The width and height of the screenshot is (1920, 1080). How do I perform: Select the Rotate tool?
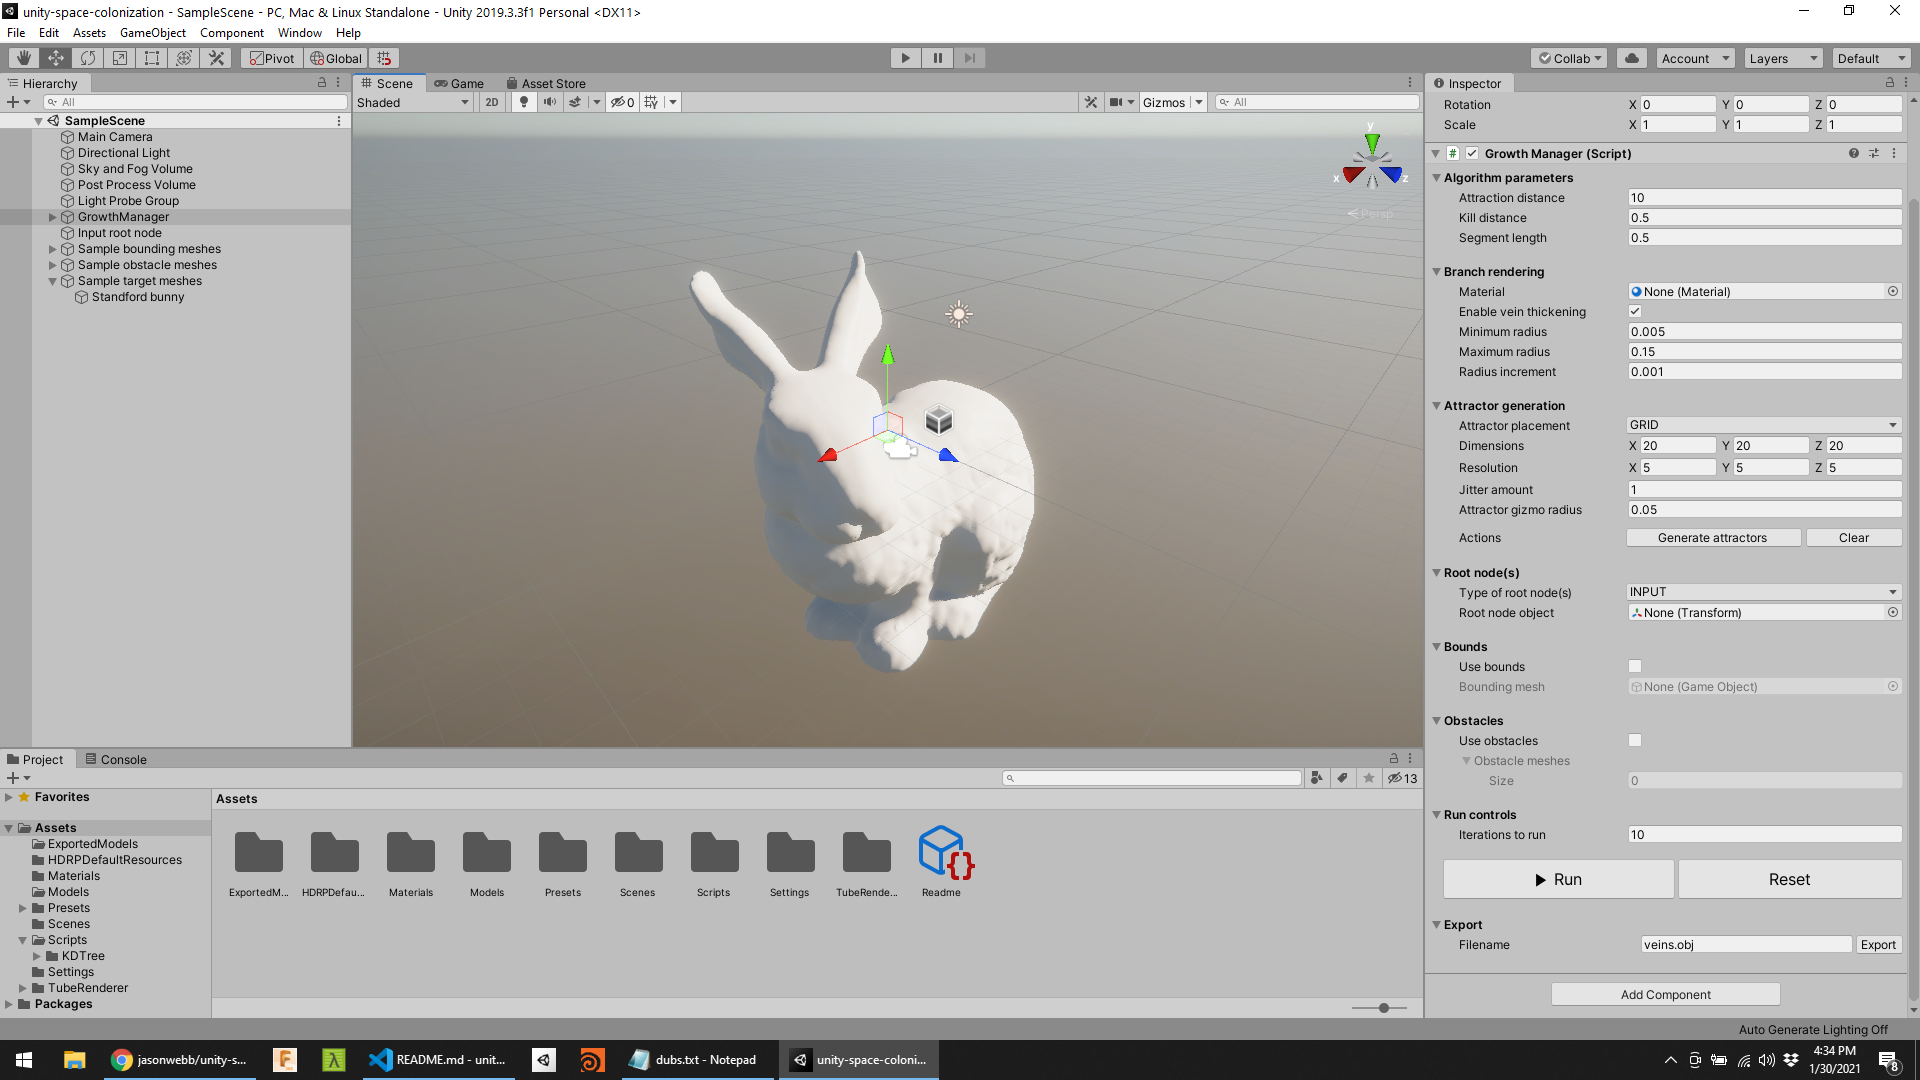[88, 58]
